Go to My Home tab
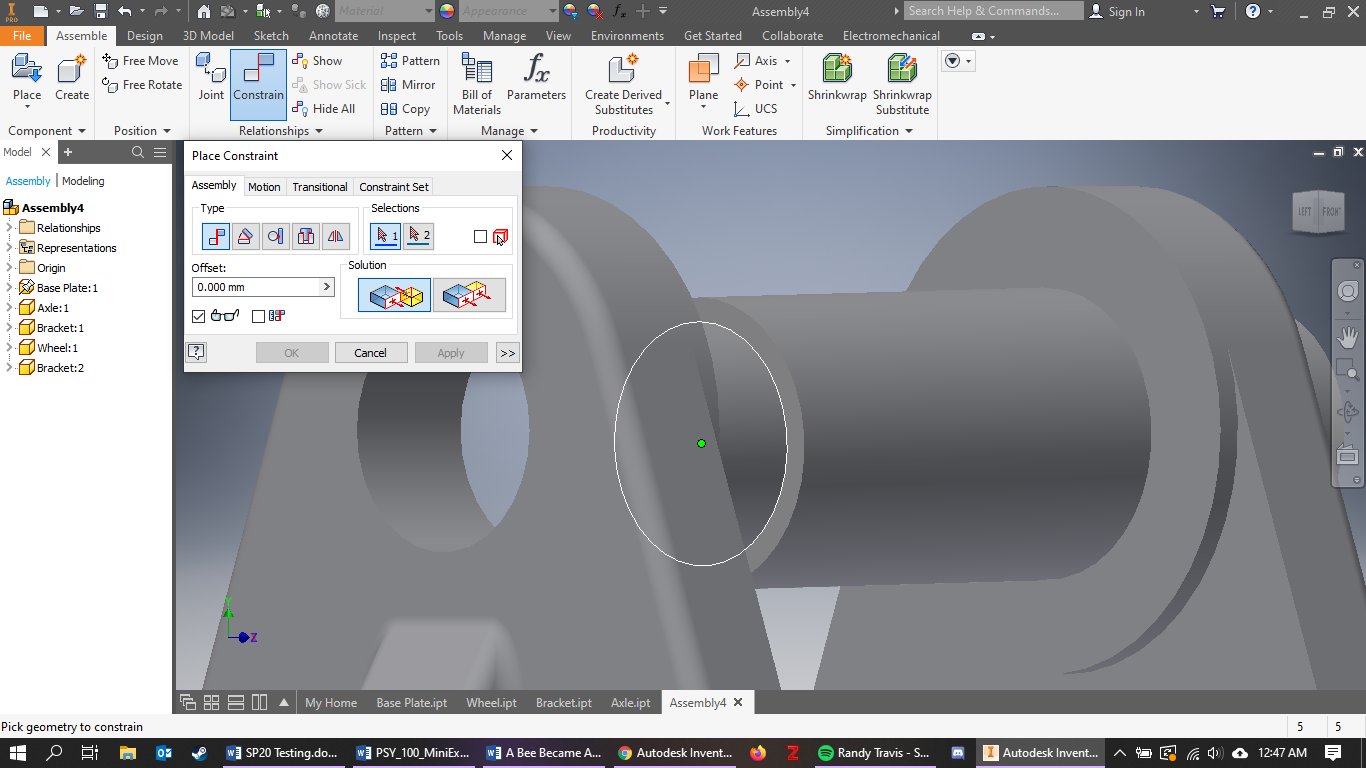 pyautogui.click(x=331, y=703)
